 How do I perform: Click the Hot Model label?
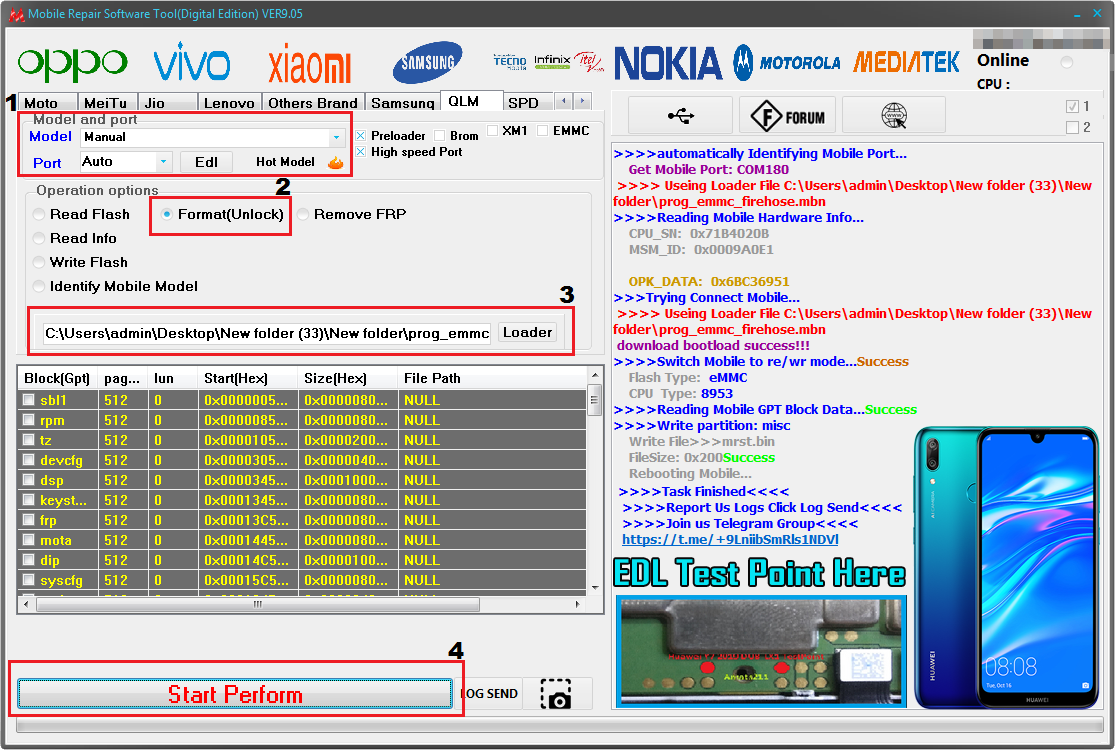pos(285,162)
